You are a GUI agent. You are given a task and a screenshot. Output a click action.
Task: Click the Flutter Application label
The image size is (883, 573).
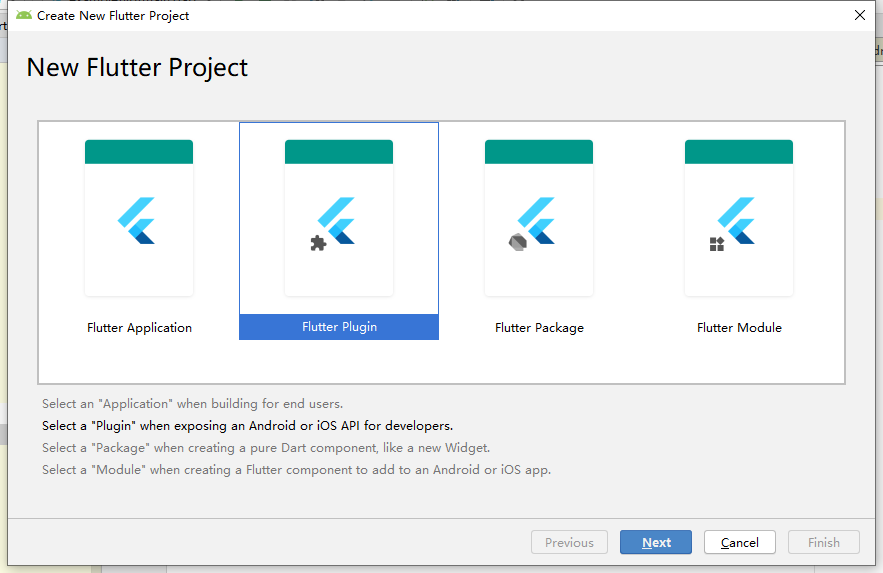[139, 328]
